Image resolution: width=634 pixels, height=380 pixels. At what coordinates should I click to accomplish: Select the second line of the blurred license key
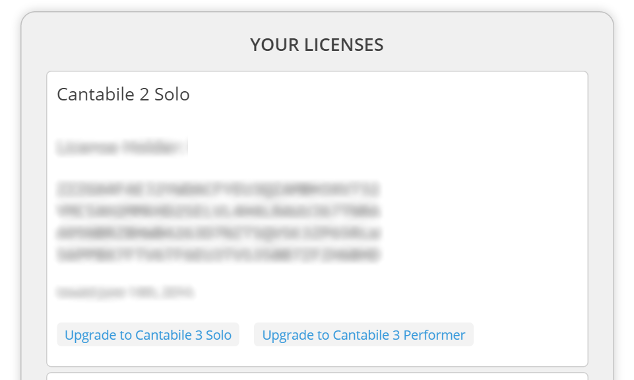(x=218, y=211)
